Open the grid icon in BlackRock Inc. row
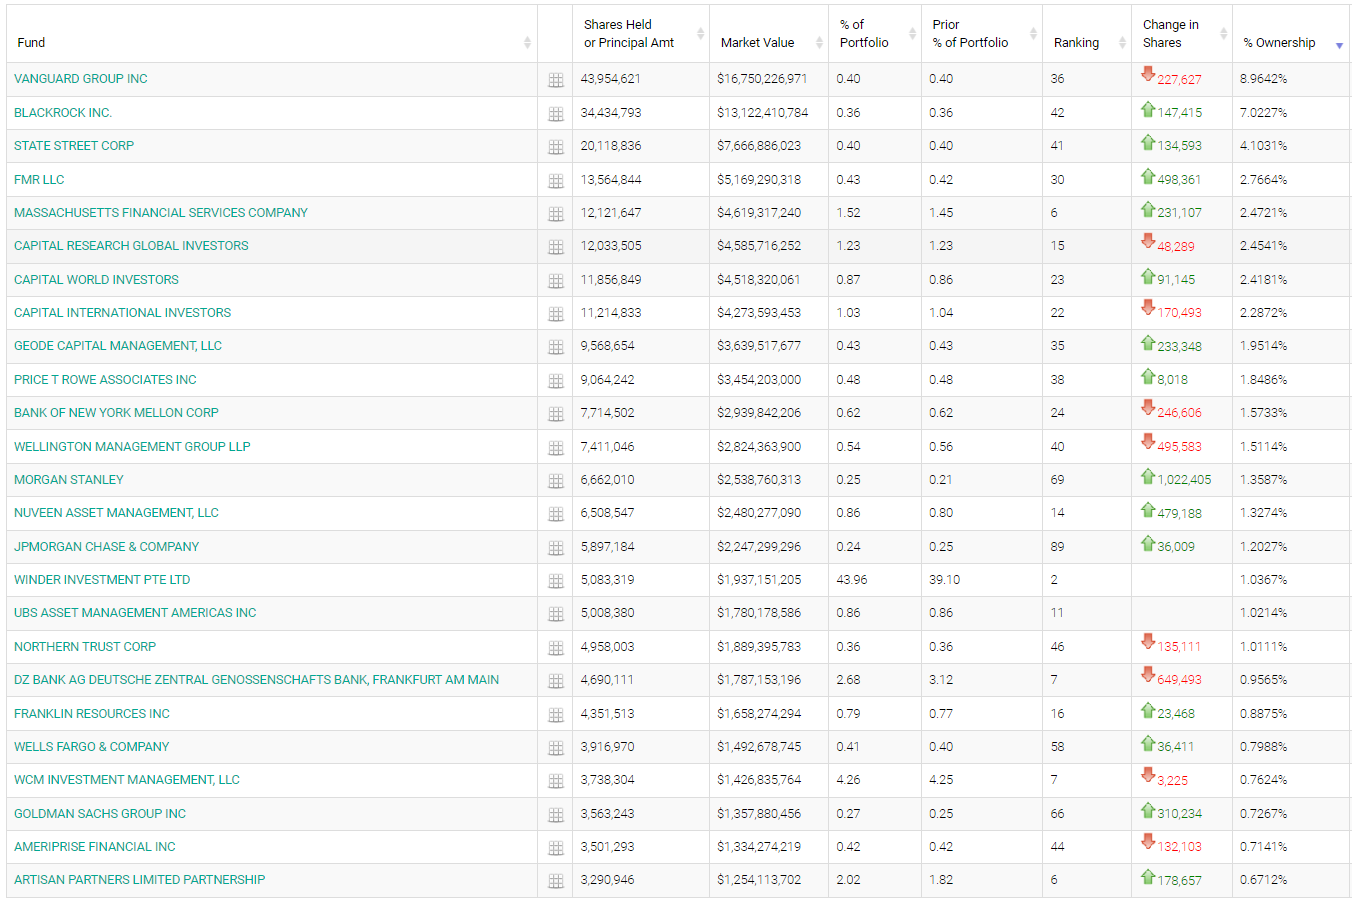This screenshot has width=1352, height=901. (556, 114)
